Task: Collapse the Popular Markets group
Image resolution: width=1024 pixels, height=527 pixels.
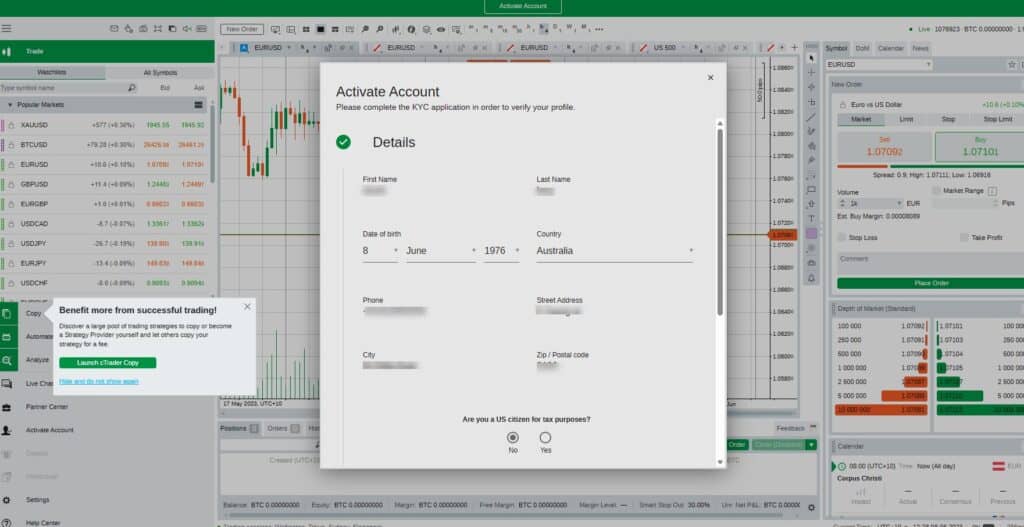Action: click(10, 104)
